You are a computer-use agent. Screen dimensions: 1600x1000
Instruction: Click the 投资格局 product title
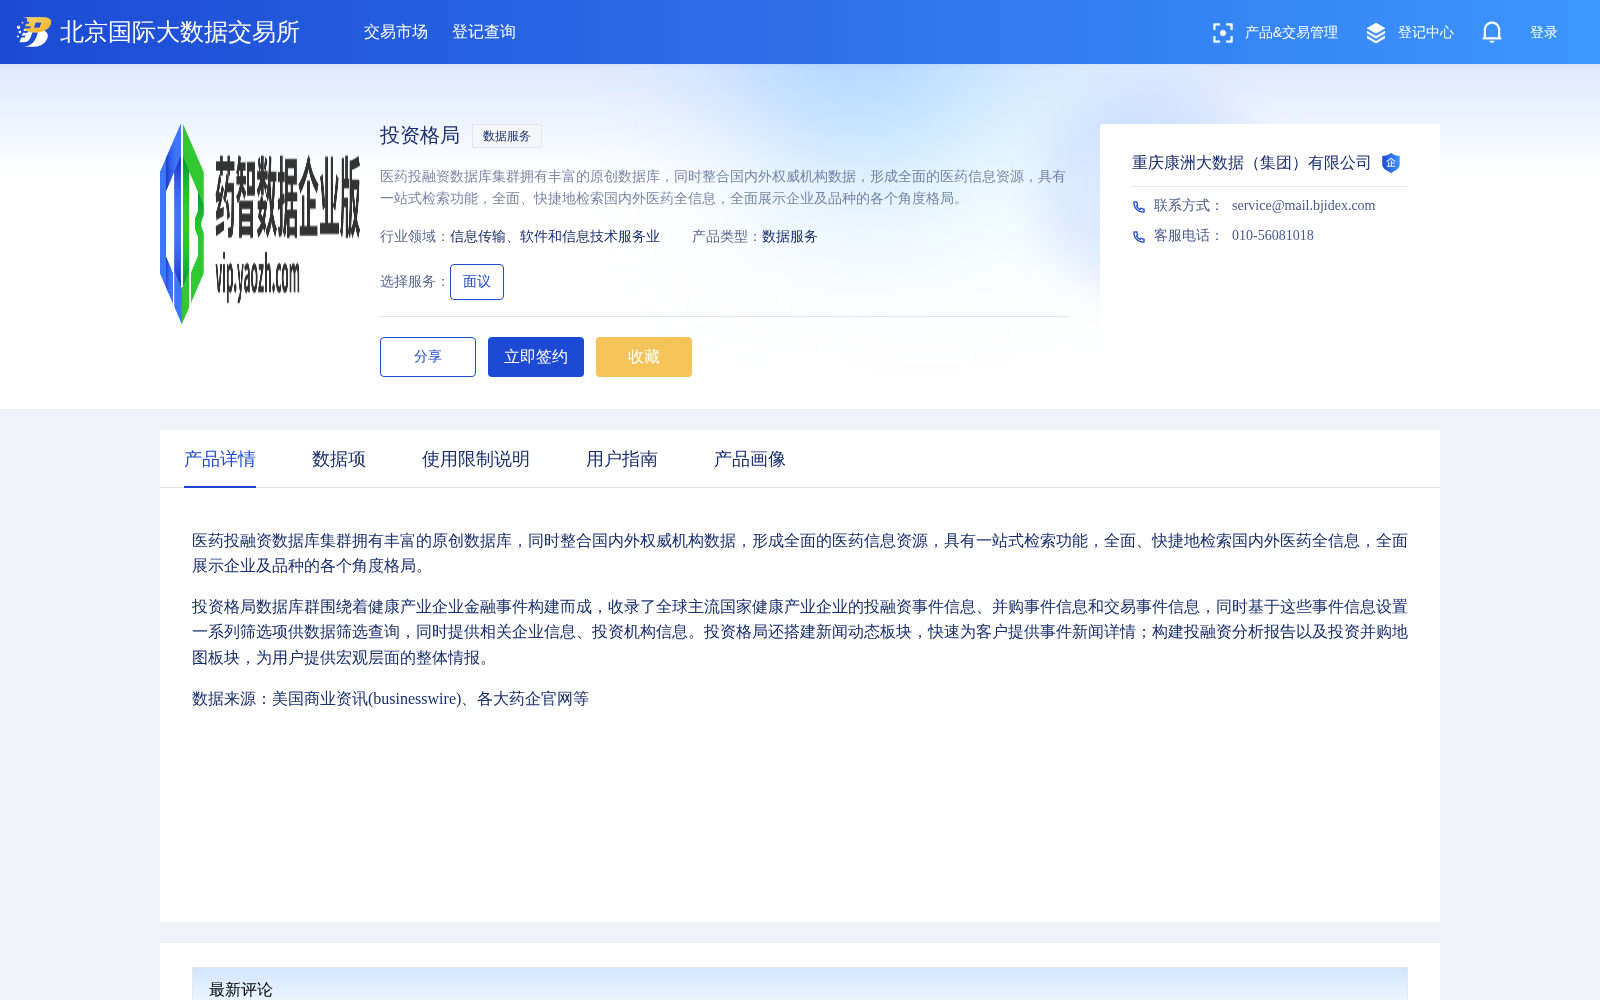(420, 135)
